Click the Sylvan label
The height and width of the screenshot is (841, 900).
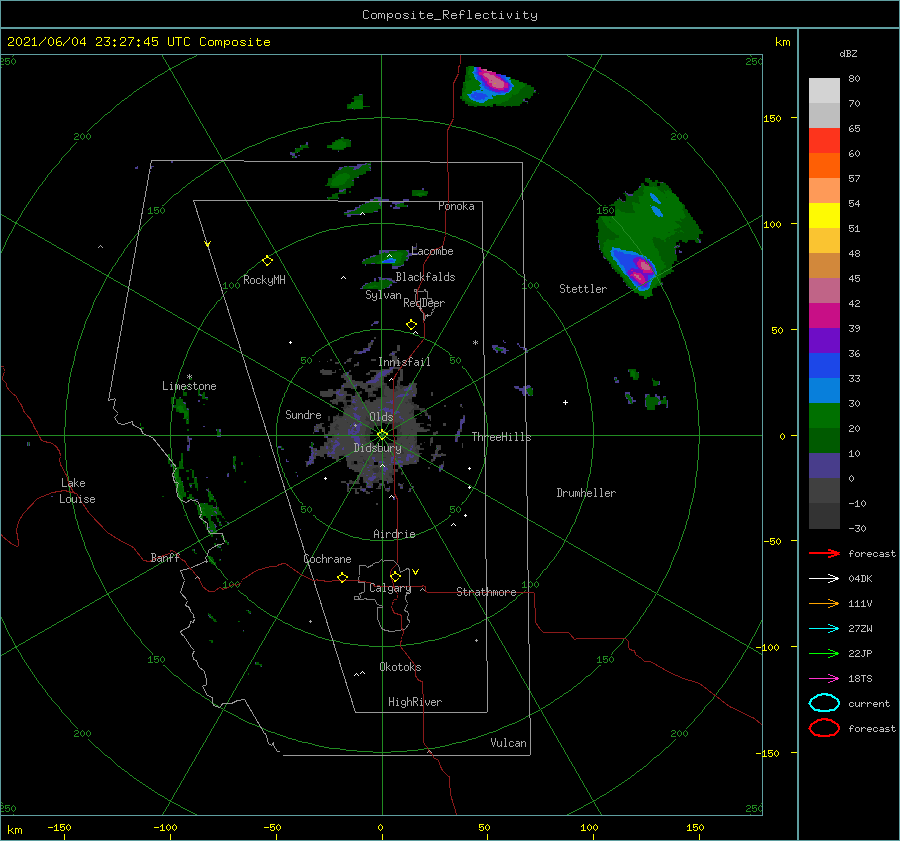[383, 295]
